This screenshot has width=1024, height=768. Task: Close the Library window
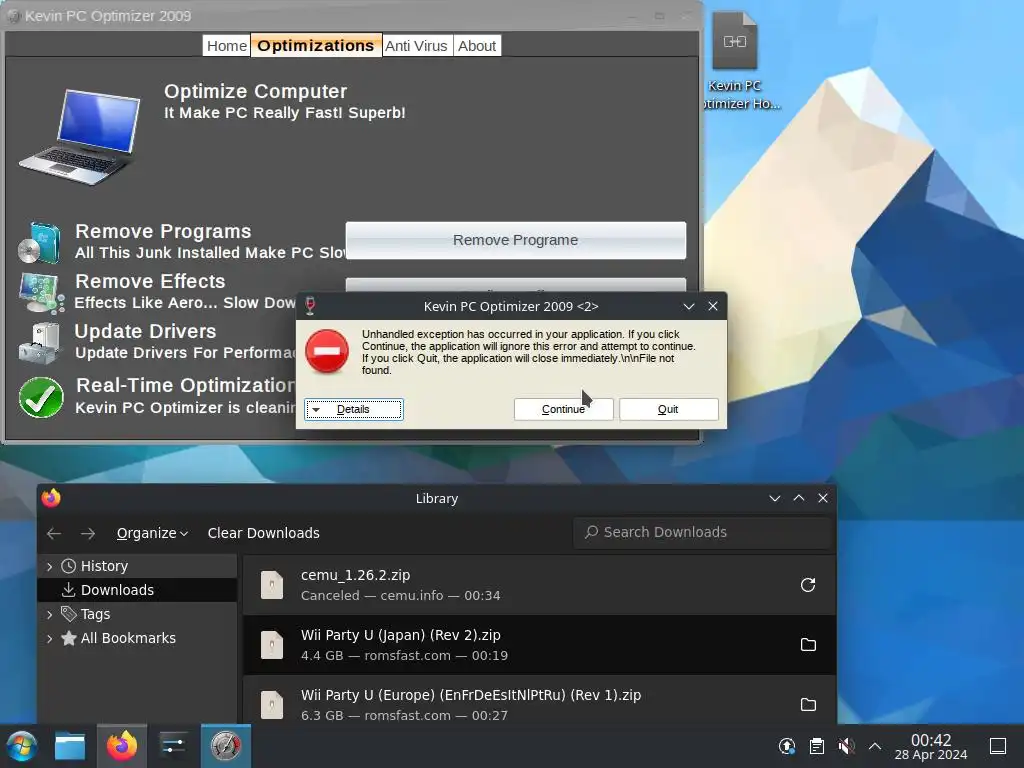(x=823, y=498)
